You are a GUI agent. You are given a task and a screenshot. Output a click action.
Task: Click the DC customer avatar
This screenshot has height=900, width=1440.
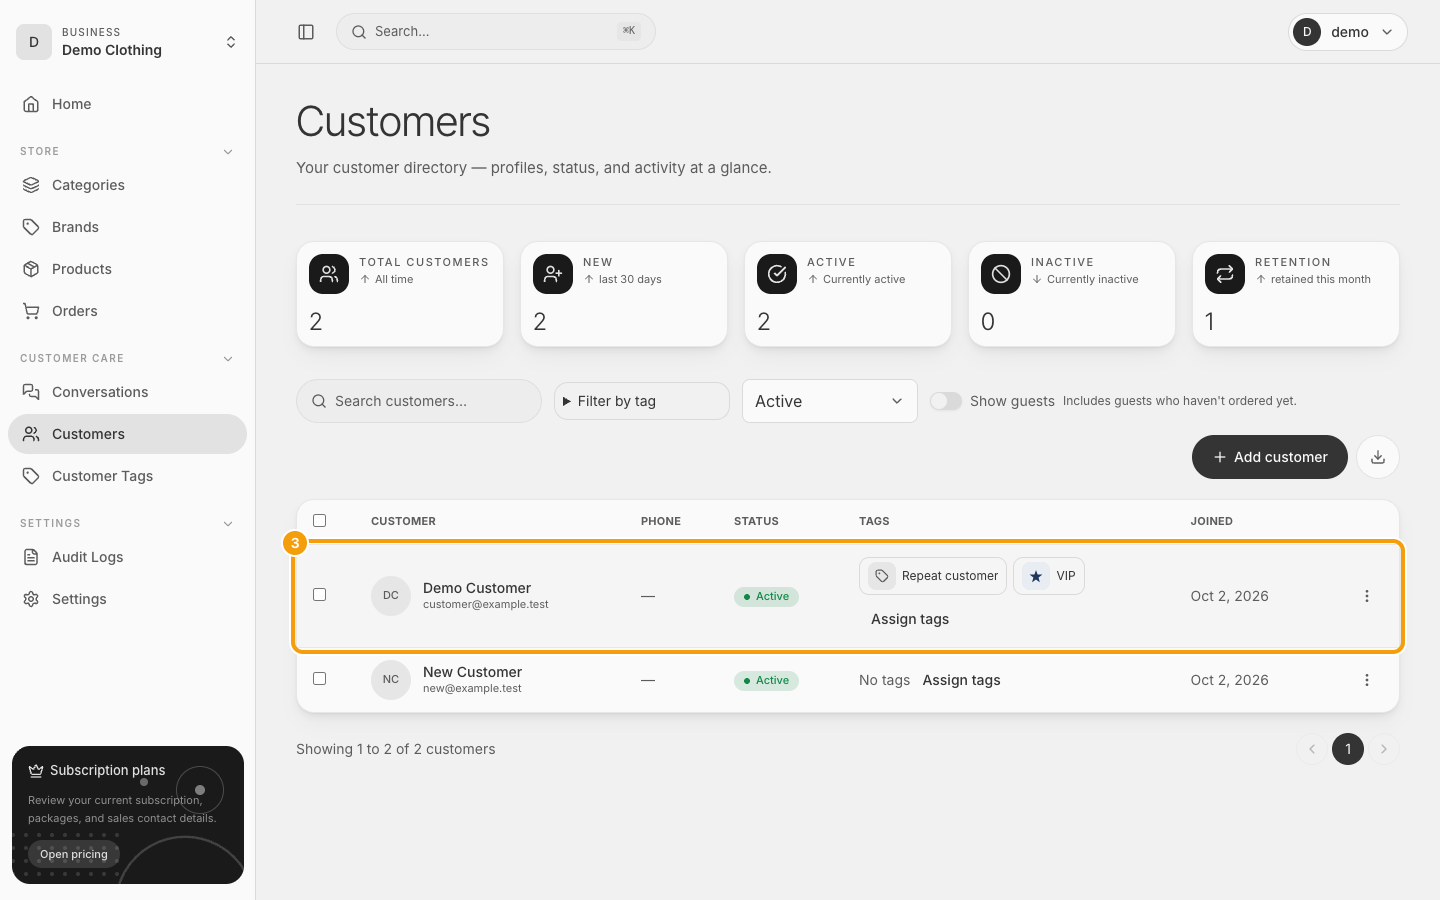(391, 596)
